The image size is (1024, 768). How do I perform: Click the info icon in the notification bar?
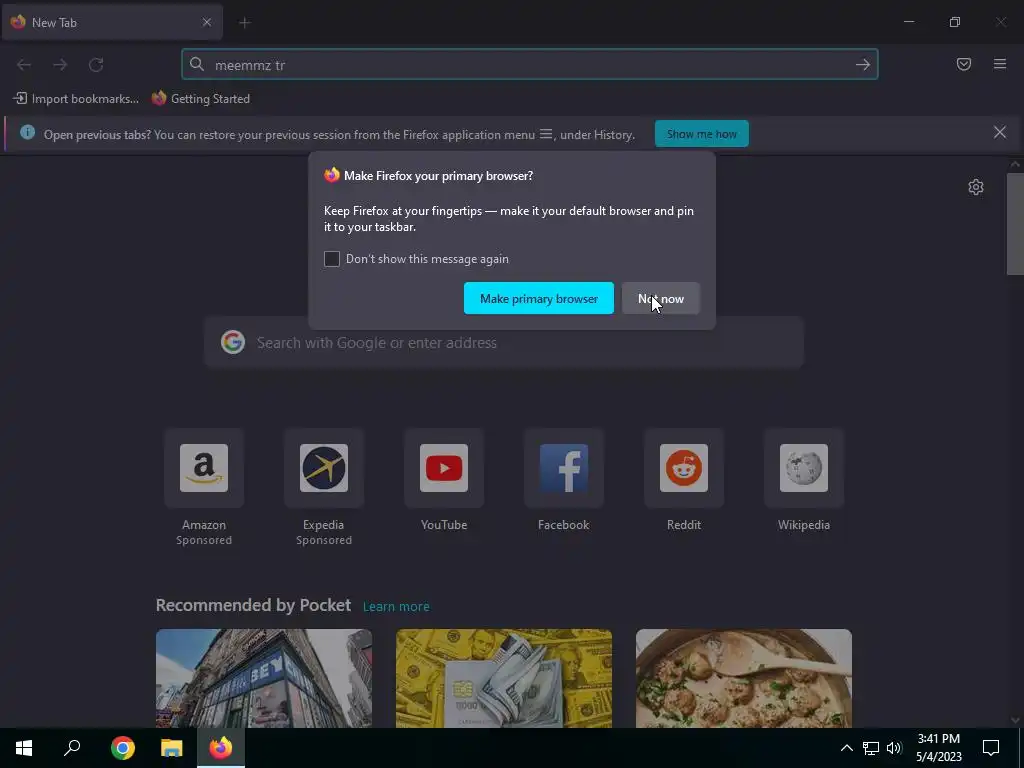pos(27,133)
